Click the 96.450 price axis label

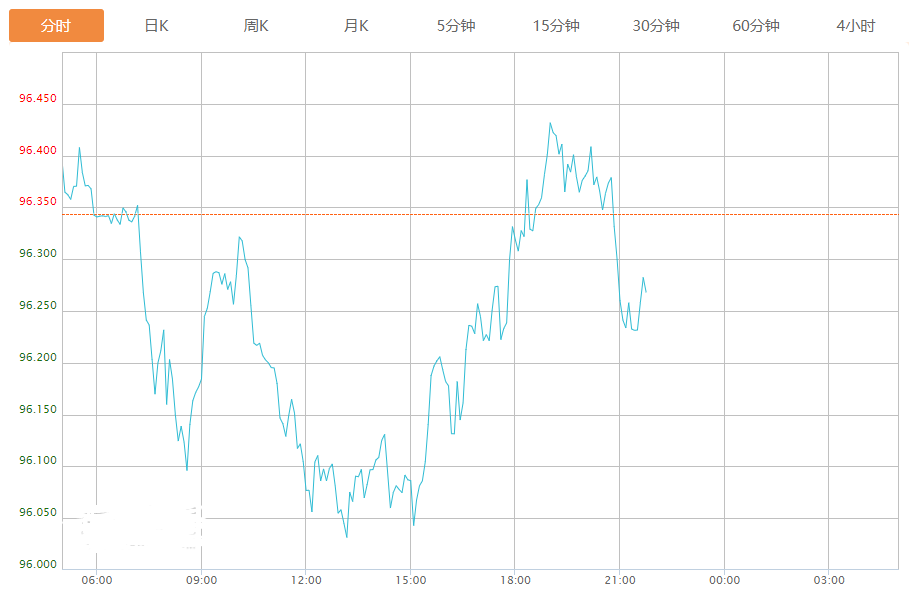38,99
